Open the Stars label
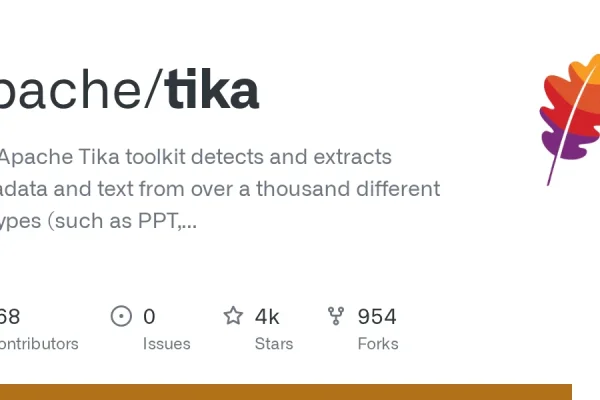 (274, 344)
